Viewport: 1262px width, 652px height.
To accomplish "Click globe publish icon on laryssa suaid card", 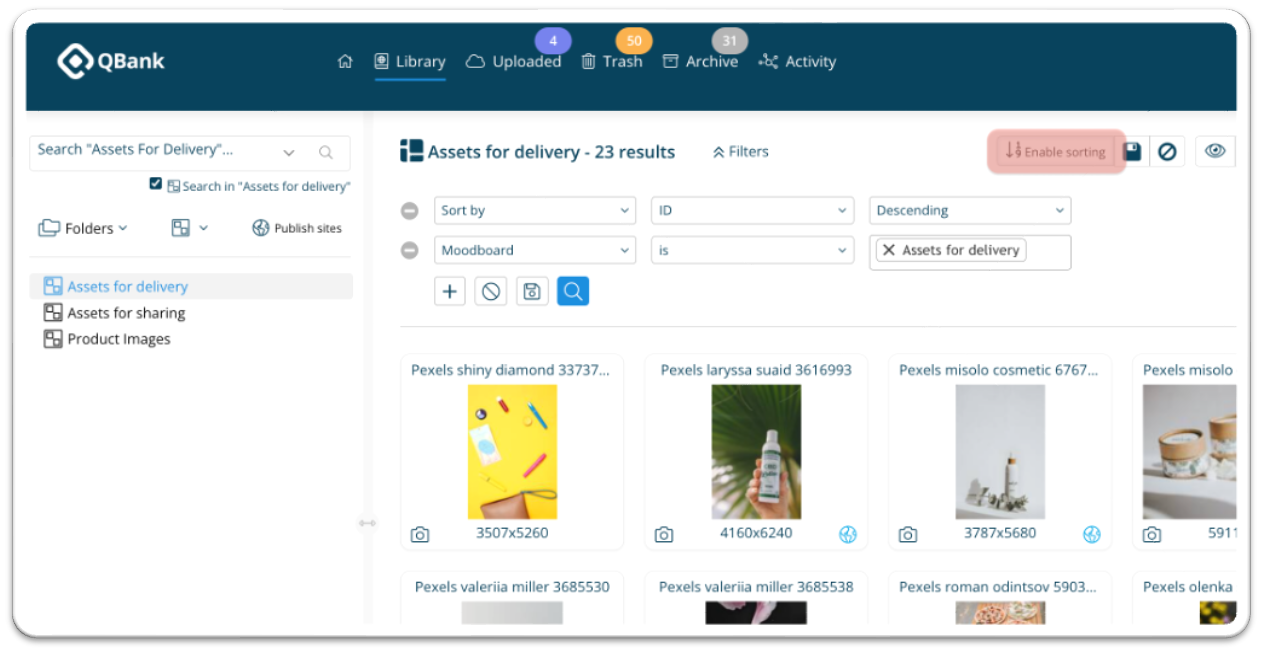I will point(848,535).
